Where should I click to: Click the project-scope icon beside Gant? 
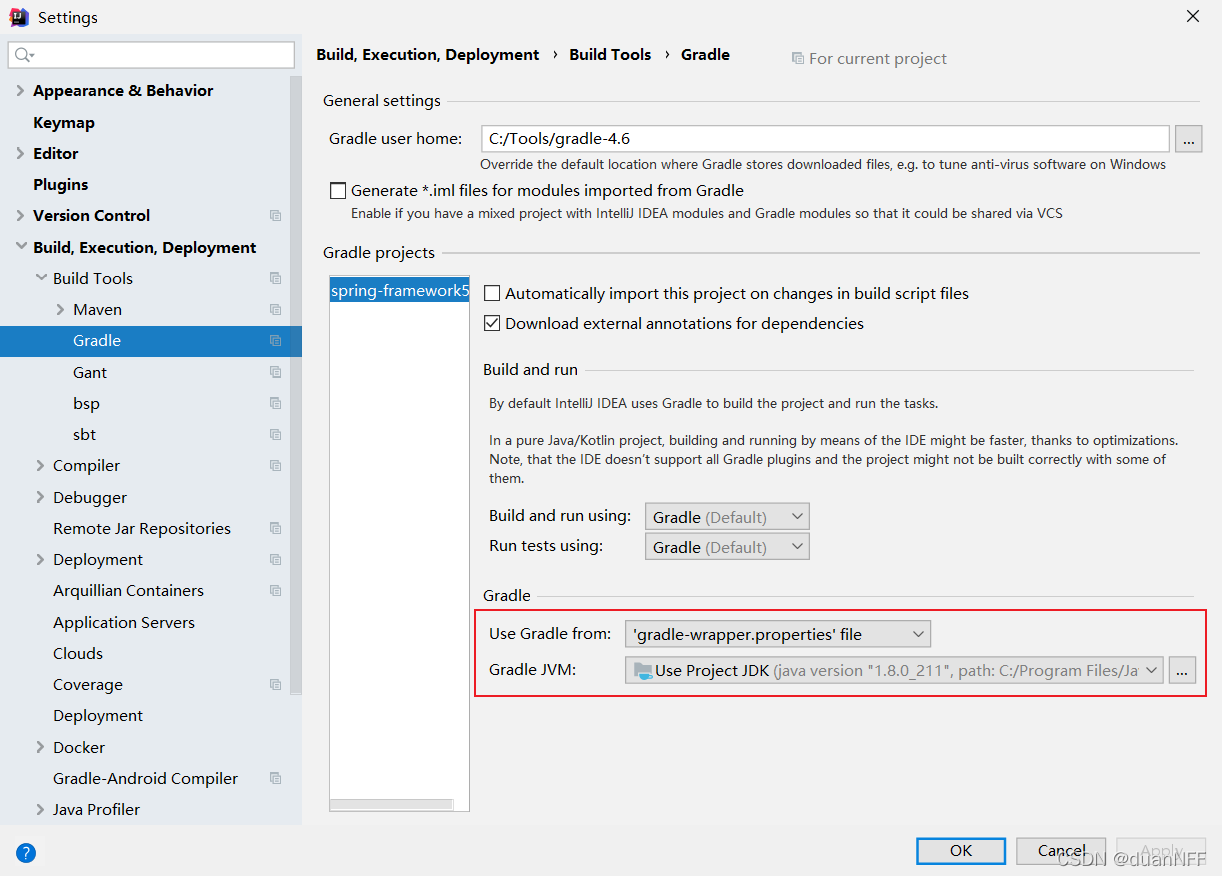point(275,372)
